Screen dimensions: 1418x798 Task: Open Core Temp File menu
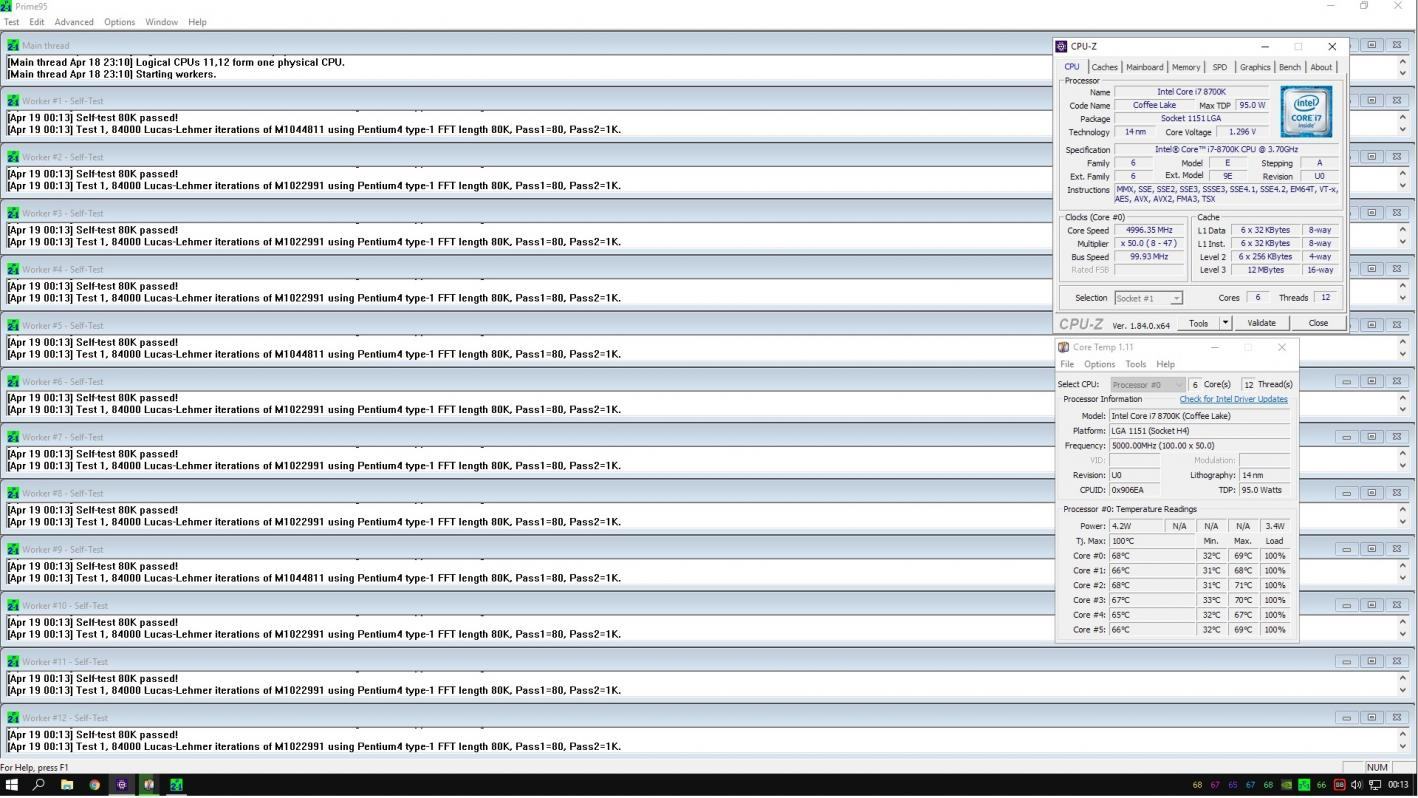point(1067,364)
